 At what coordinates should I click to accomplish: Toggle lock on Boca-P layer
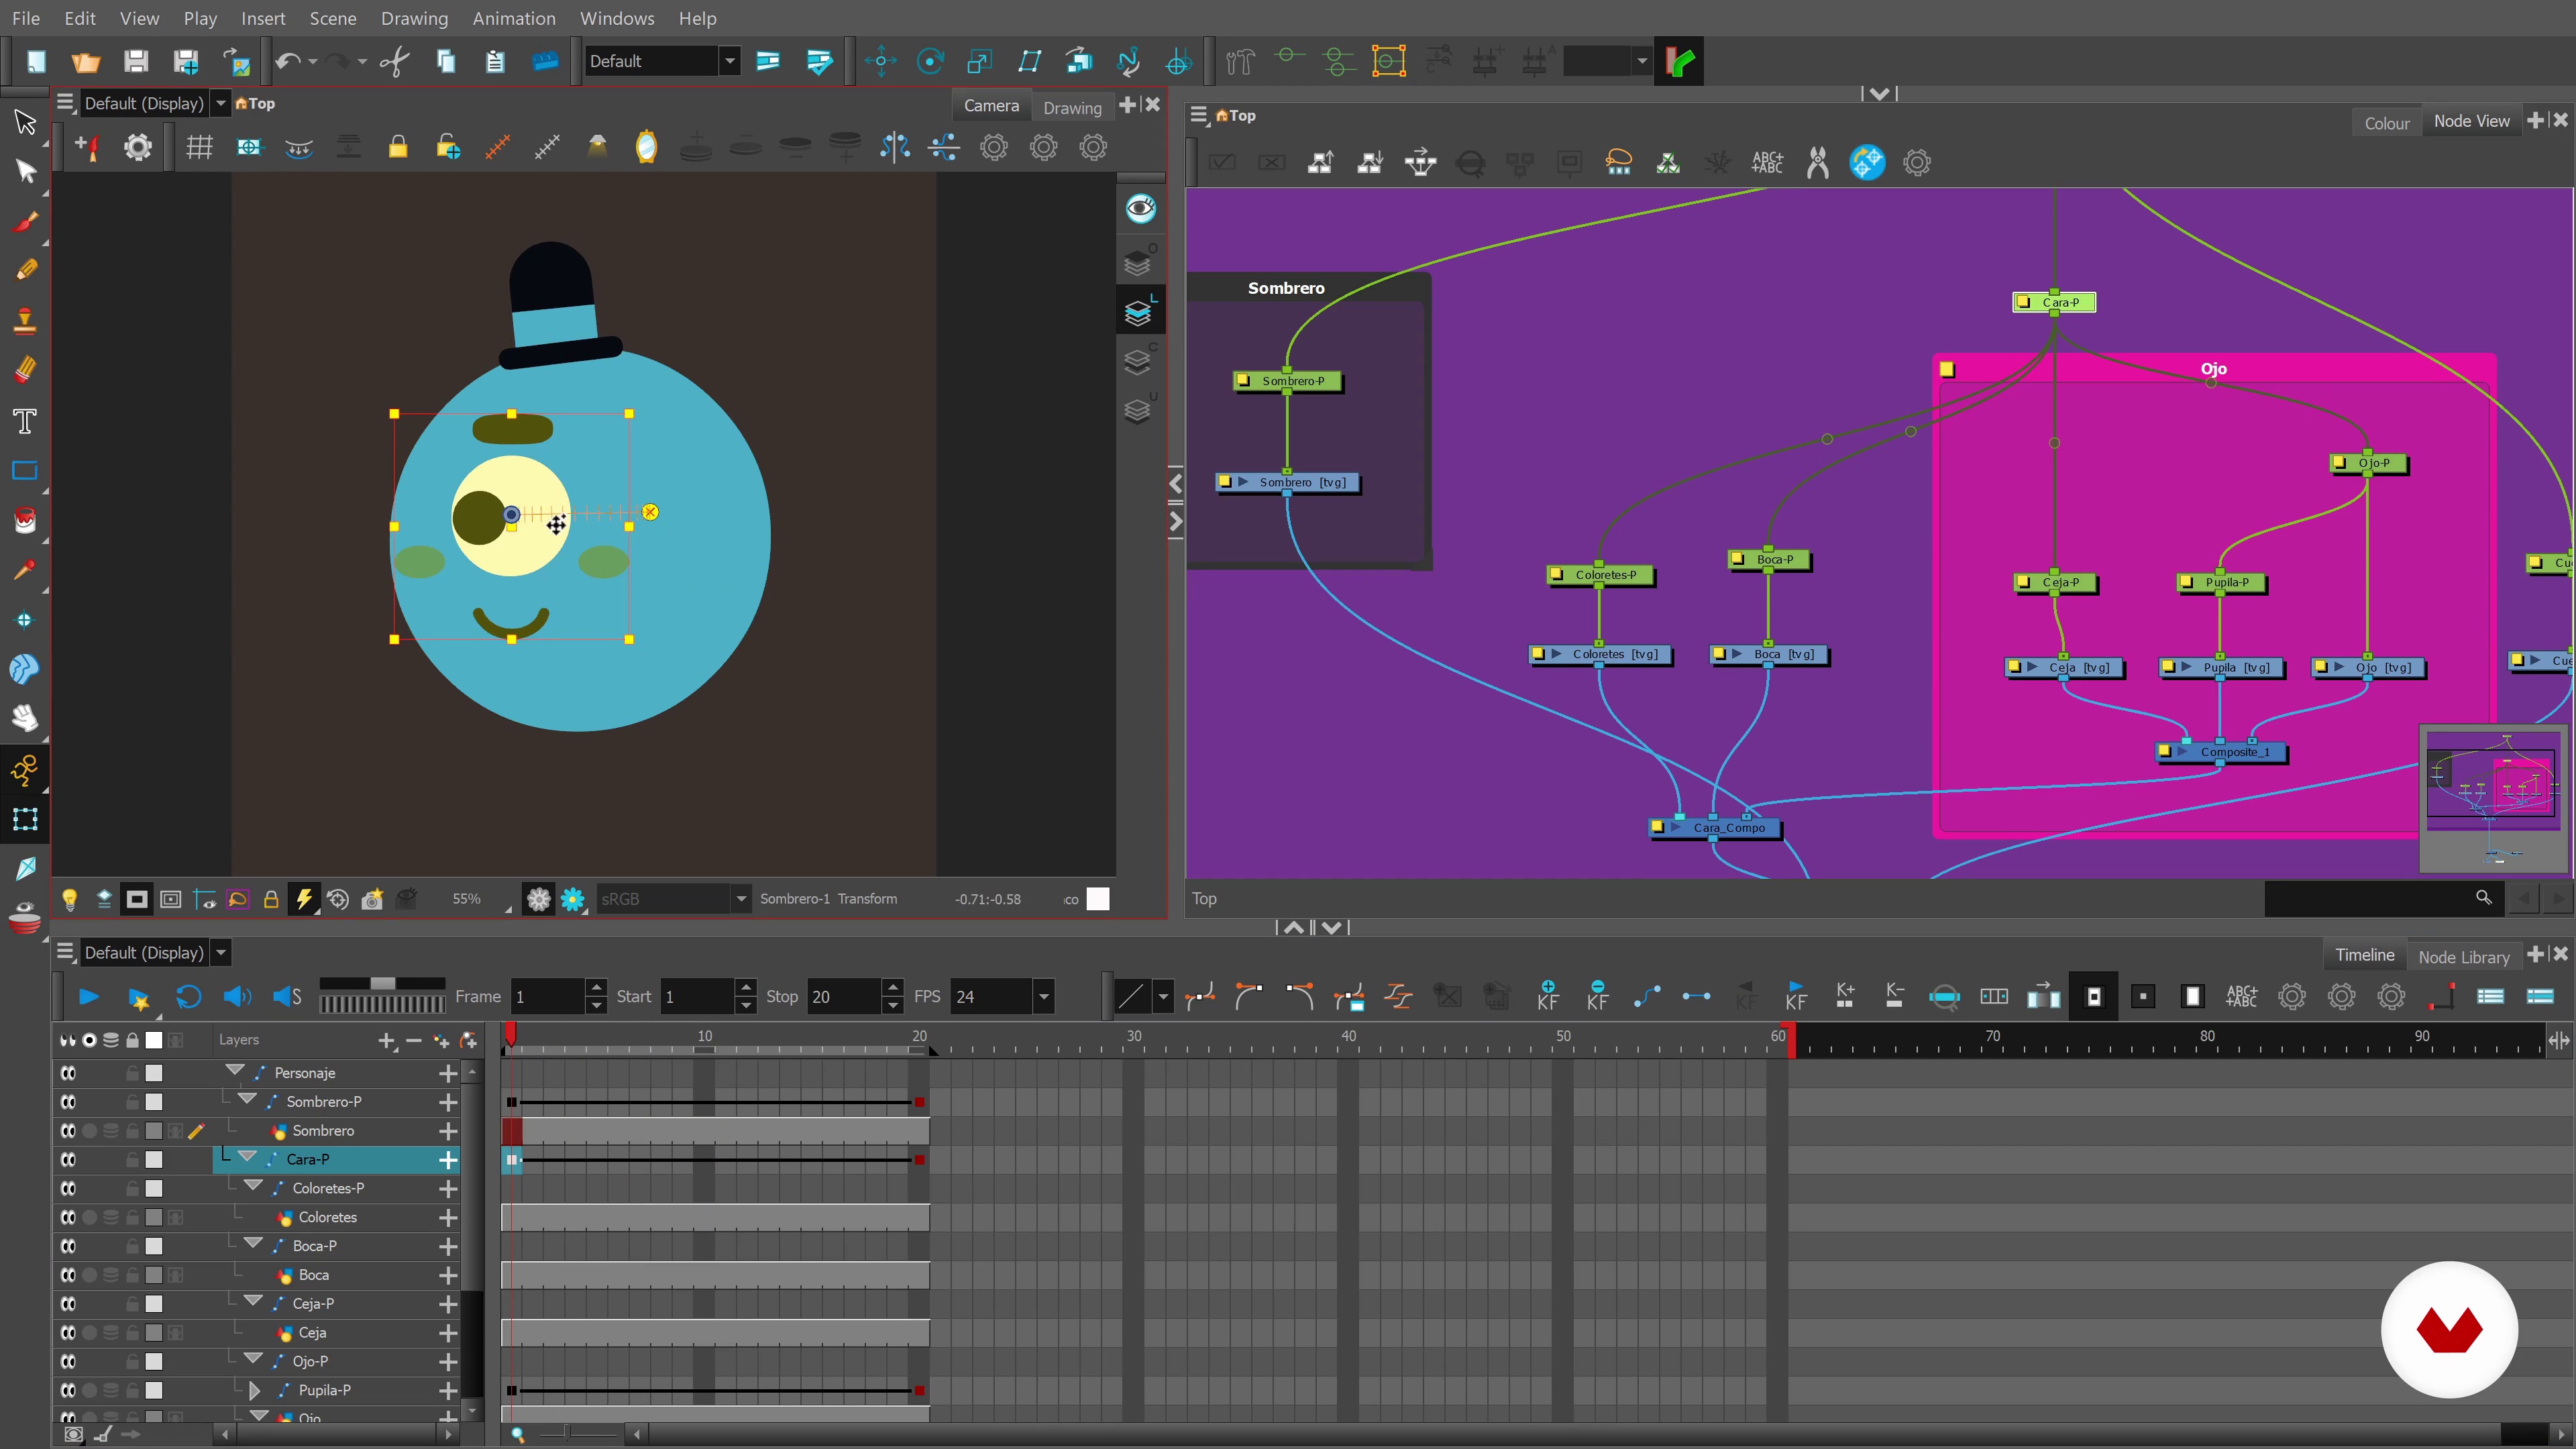132,1247
